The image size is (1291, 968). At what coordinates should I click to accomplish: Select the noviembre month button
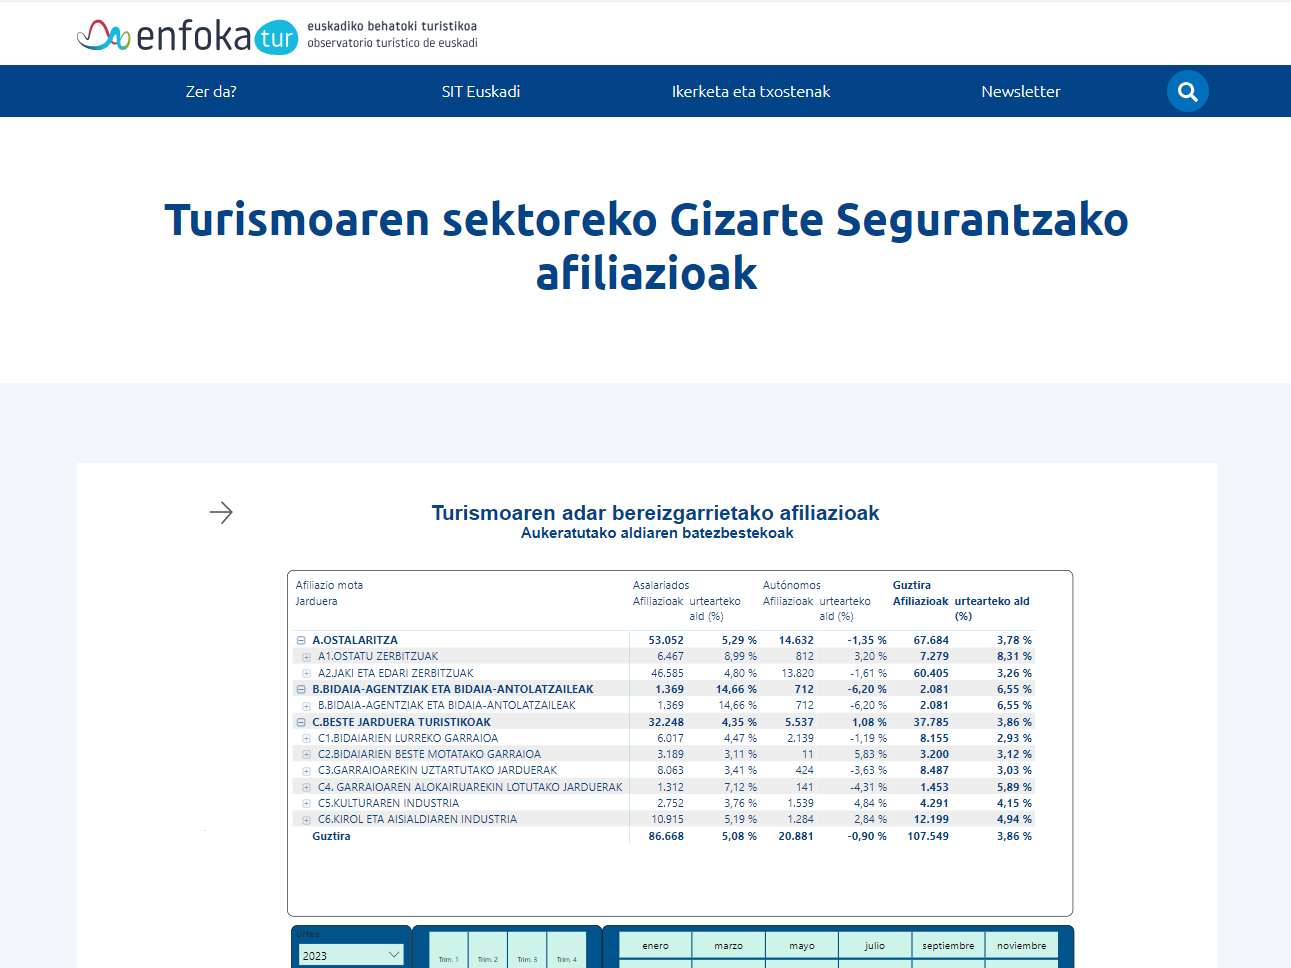[x=1021, y=945]
